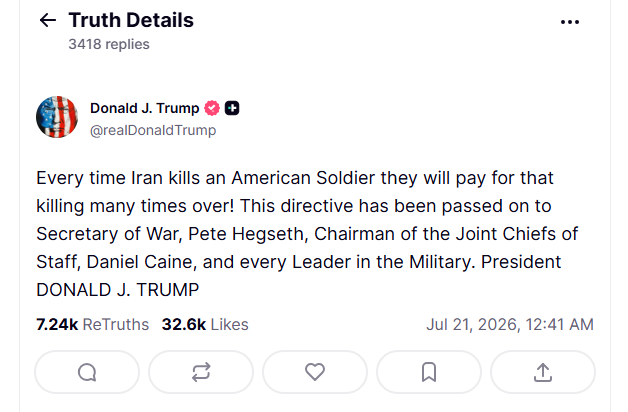The image size is (628, 412).
Task: Click the DONALD J. TRUMP signature text
Action: coord(118,289)
